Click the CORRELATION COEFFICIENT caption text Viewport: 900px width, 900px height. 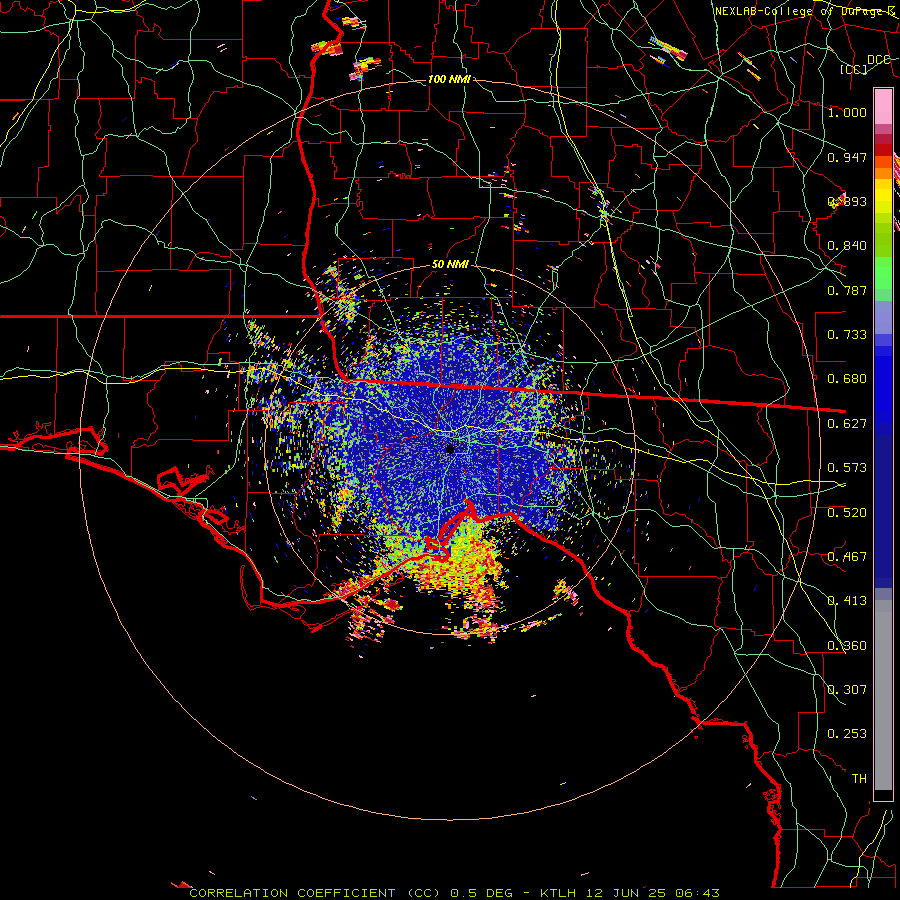pyautogui.click(x=292, y=893)
